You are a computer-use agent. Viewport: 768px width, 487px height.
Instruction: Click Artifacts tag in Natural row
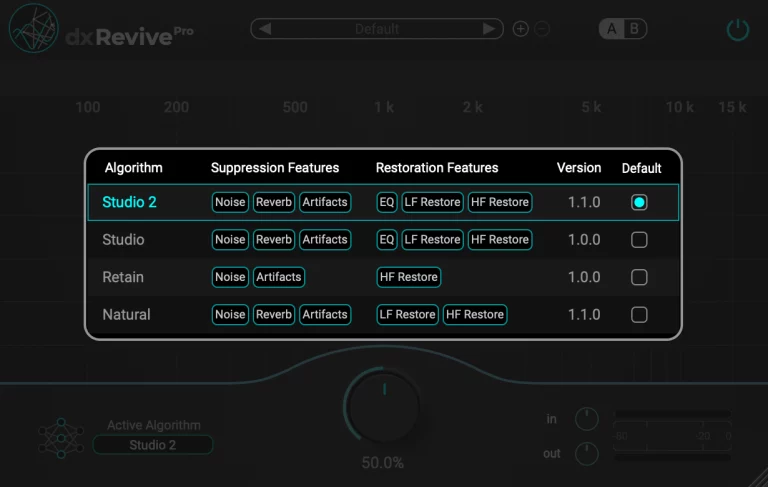pyautogui.click(x=325, y=315)
